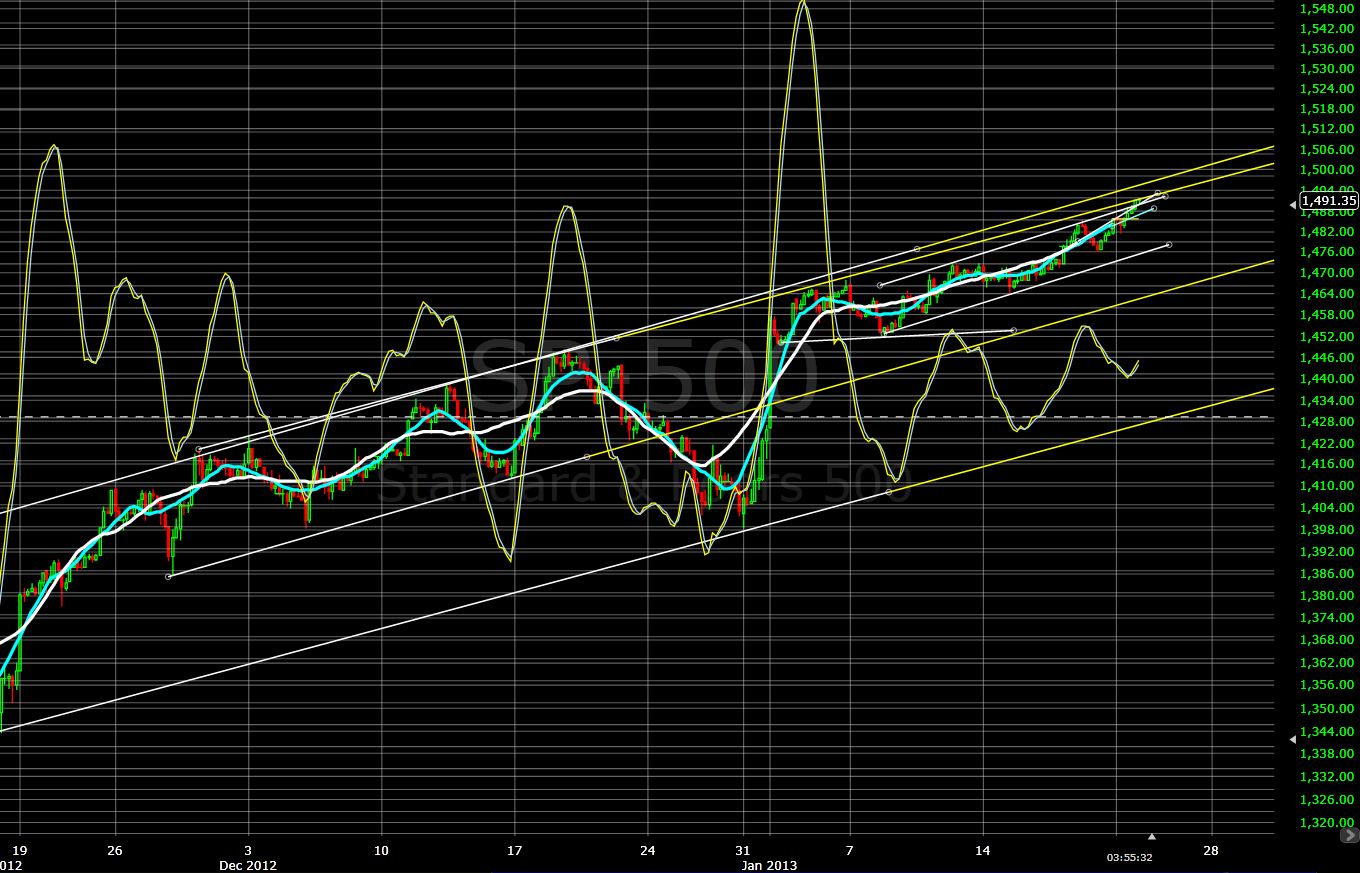Click the 1,536.00 price axis label

click(1326, 48)
